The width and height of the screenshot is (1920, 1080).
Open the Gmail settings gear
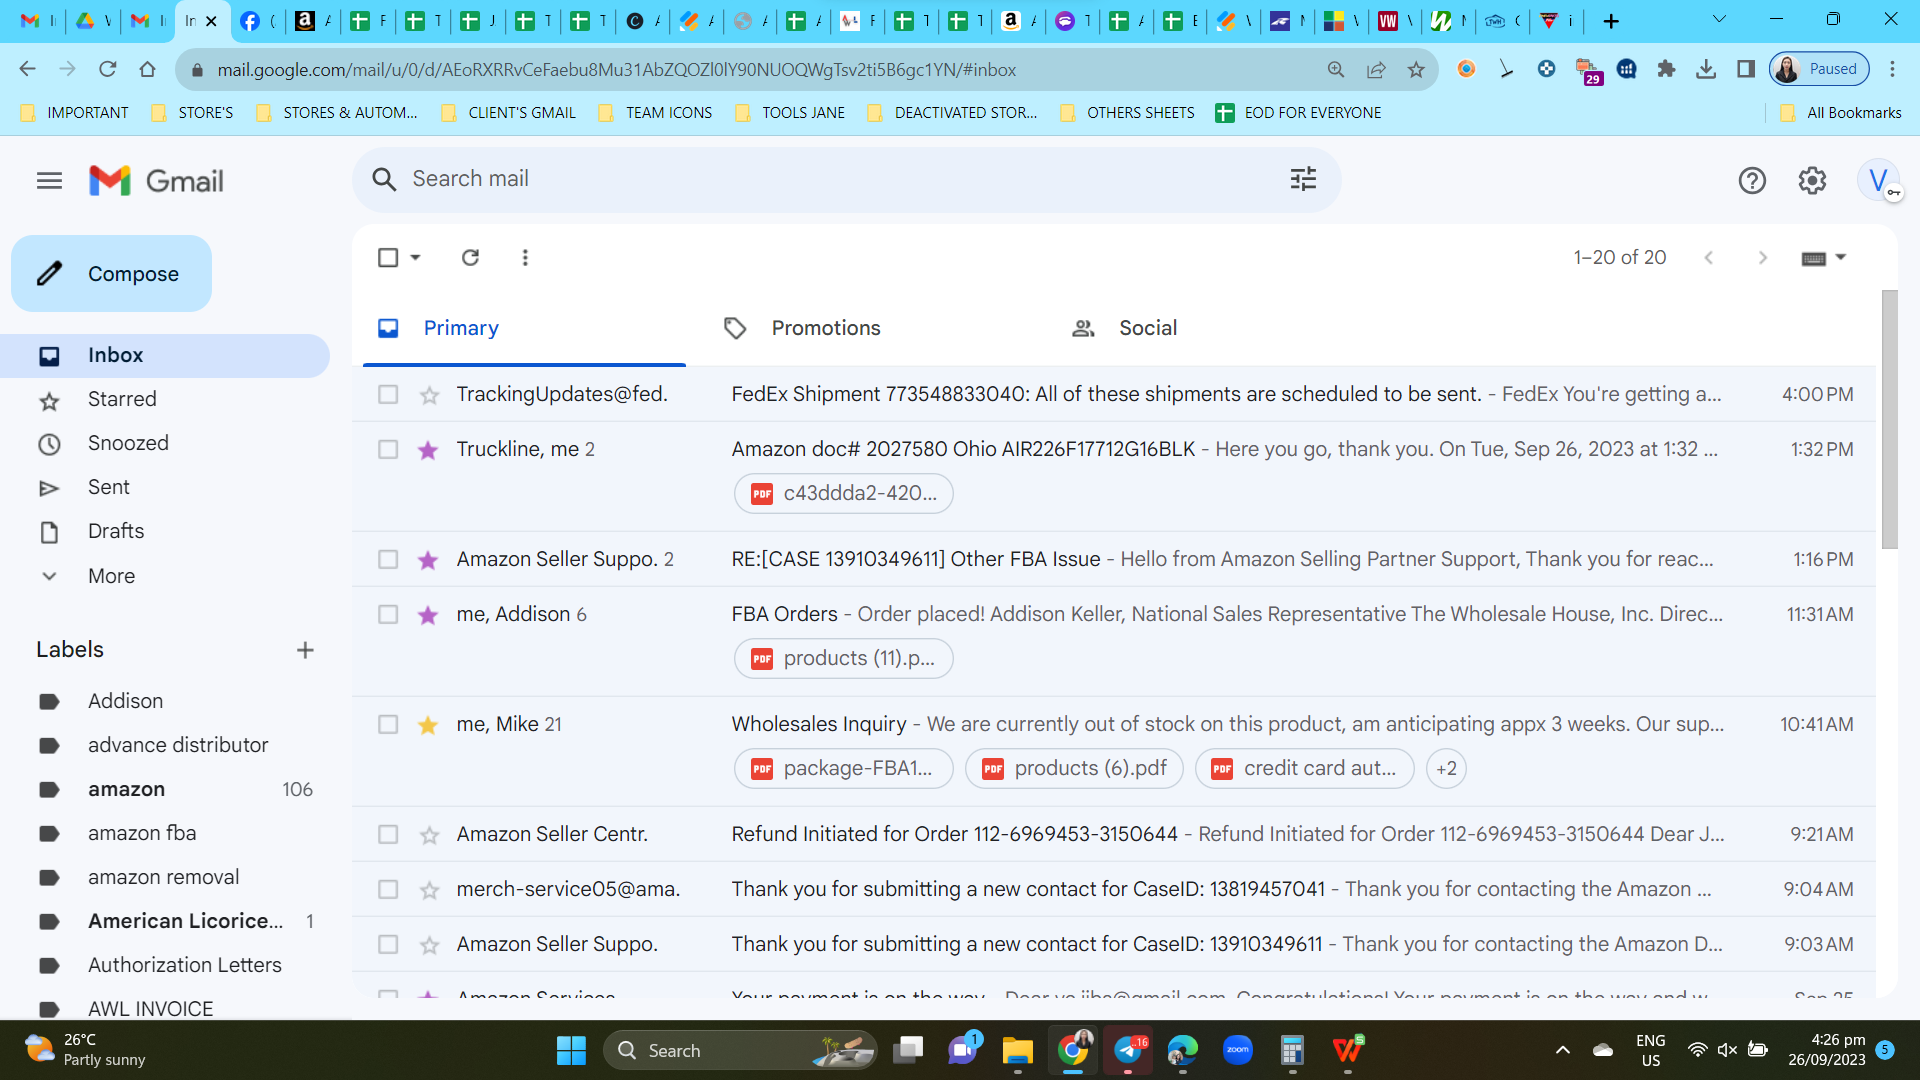pyautogui.click(x=1812, y=181)
